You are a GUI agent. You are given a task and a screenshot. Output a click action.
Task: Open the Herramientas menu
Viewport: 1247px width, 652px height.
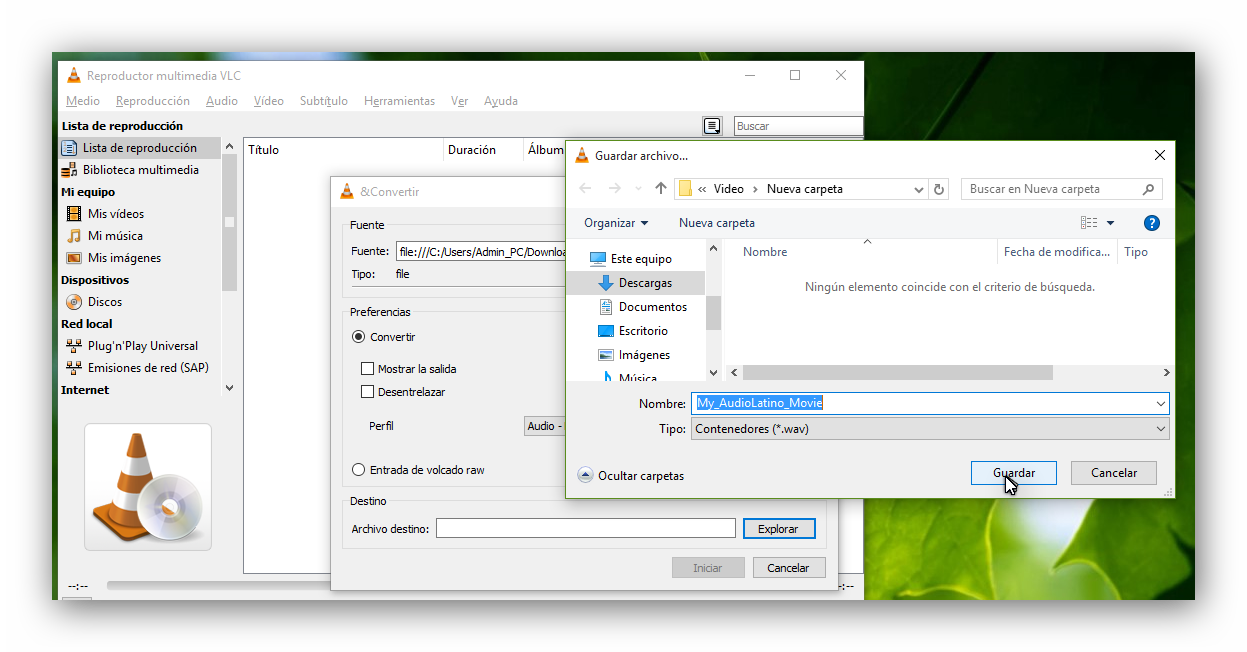pos(400,101)
